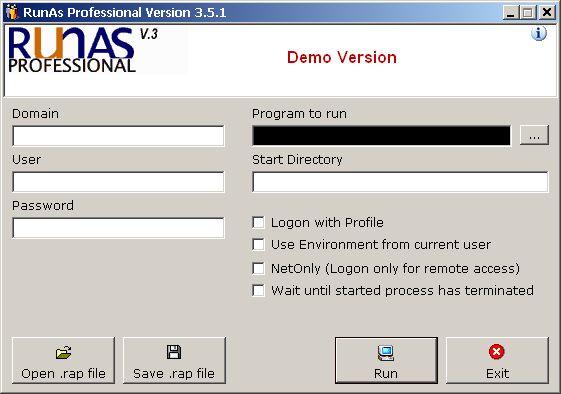Click the Program to run field
Image resolution: width=561 pixels, height=394 pixels.
click(381, 136)
